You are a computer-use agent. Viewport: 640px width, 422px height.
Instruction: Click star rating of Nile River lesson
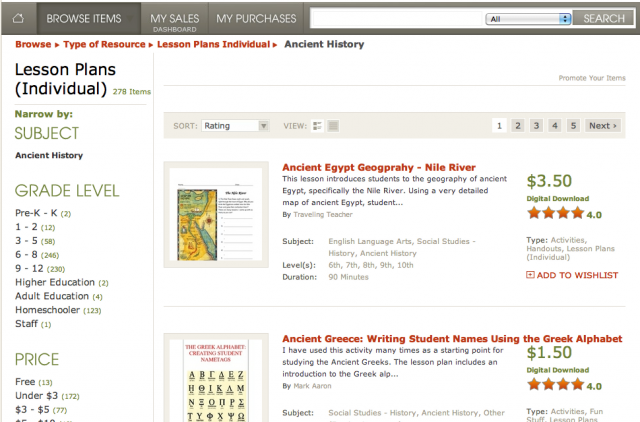pos(556,213)
